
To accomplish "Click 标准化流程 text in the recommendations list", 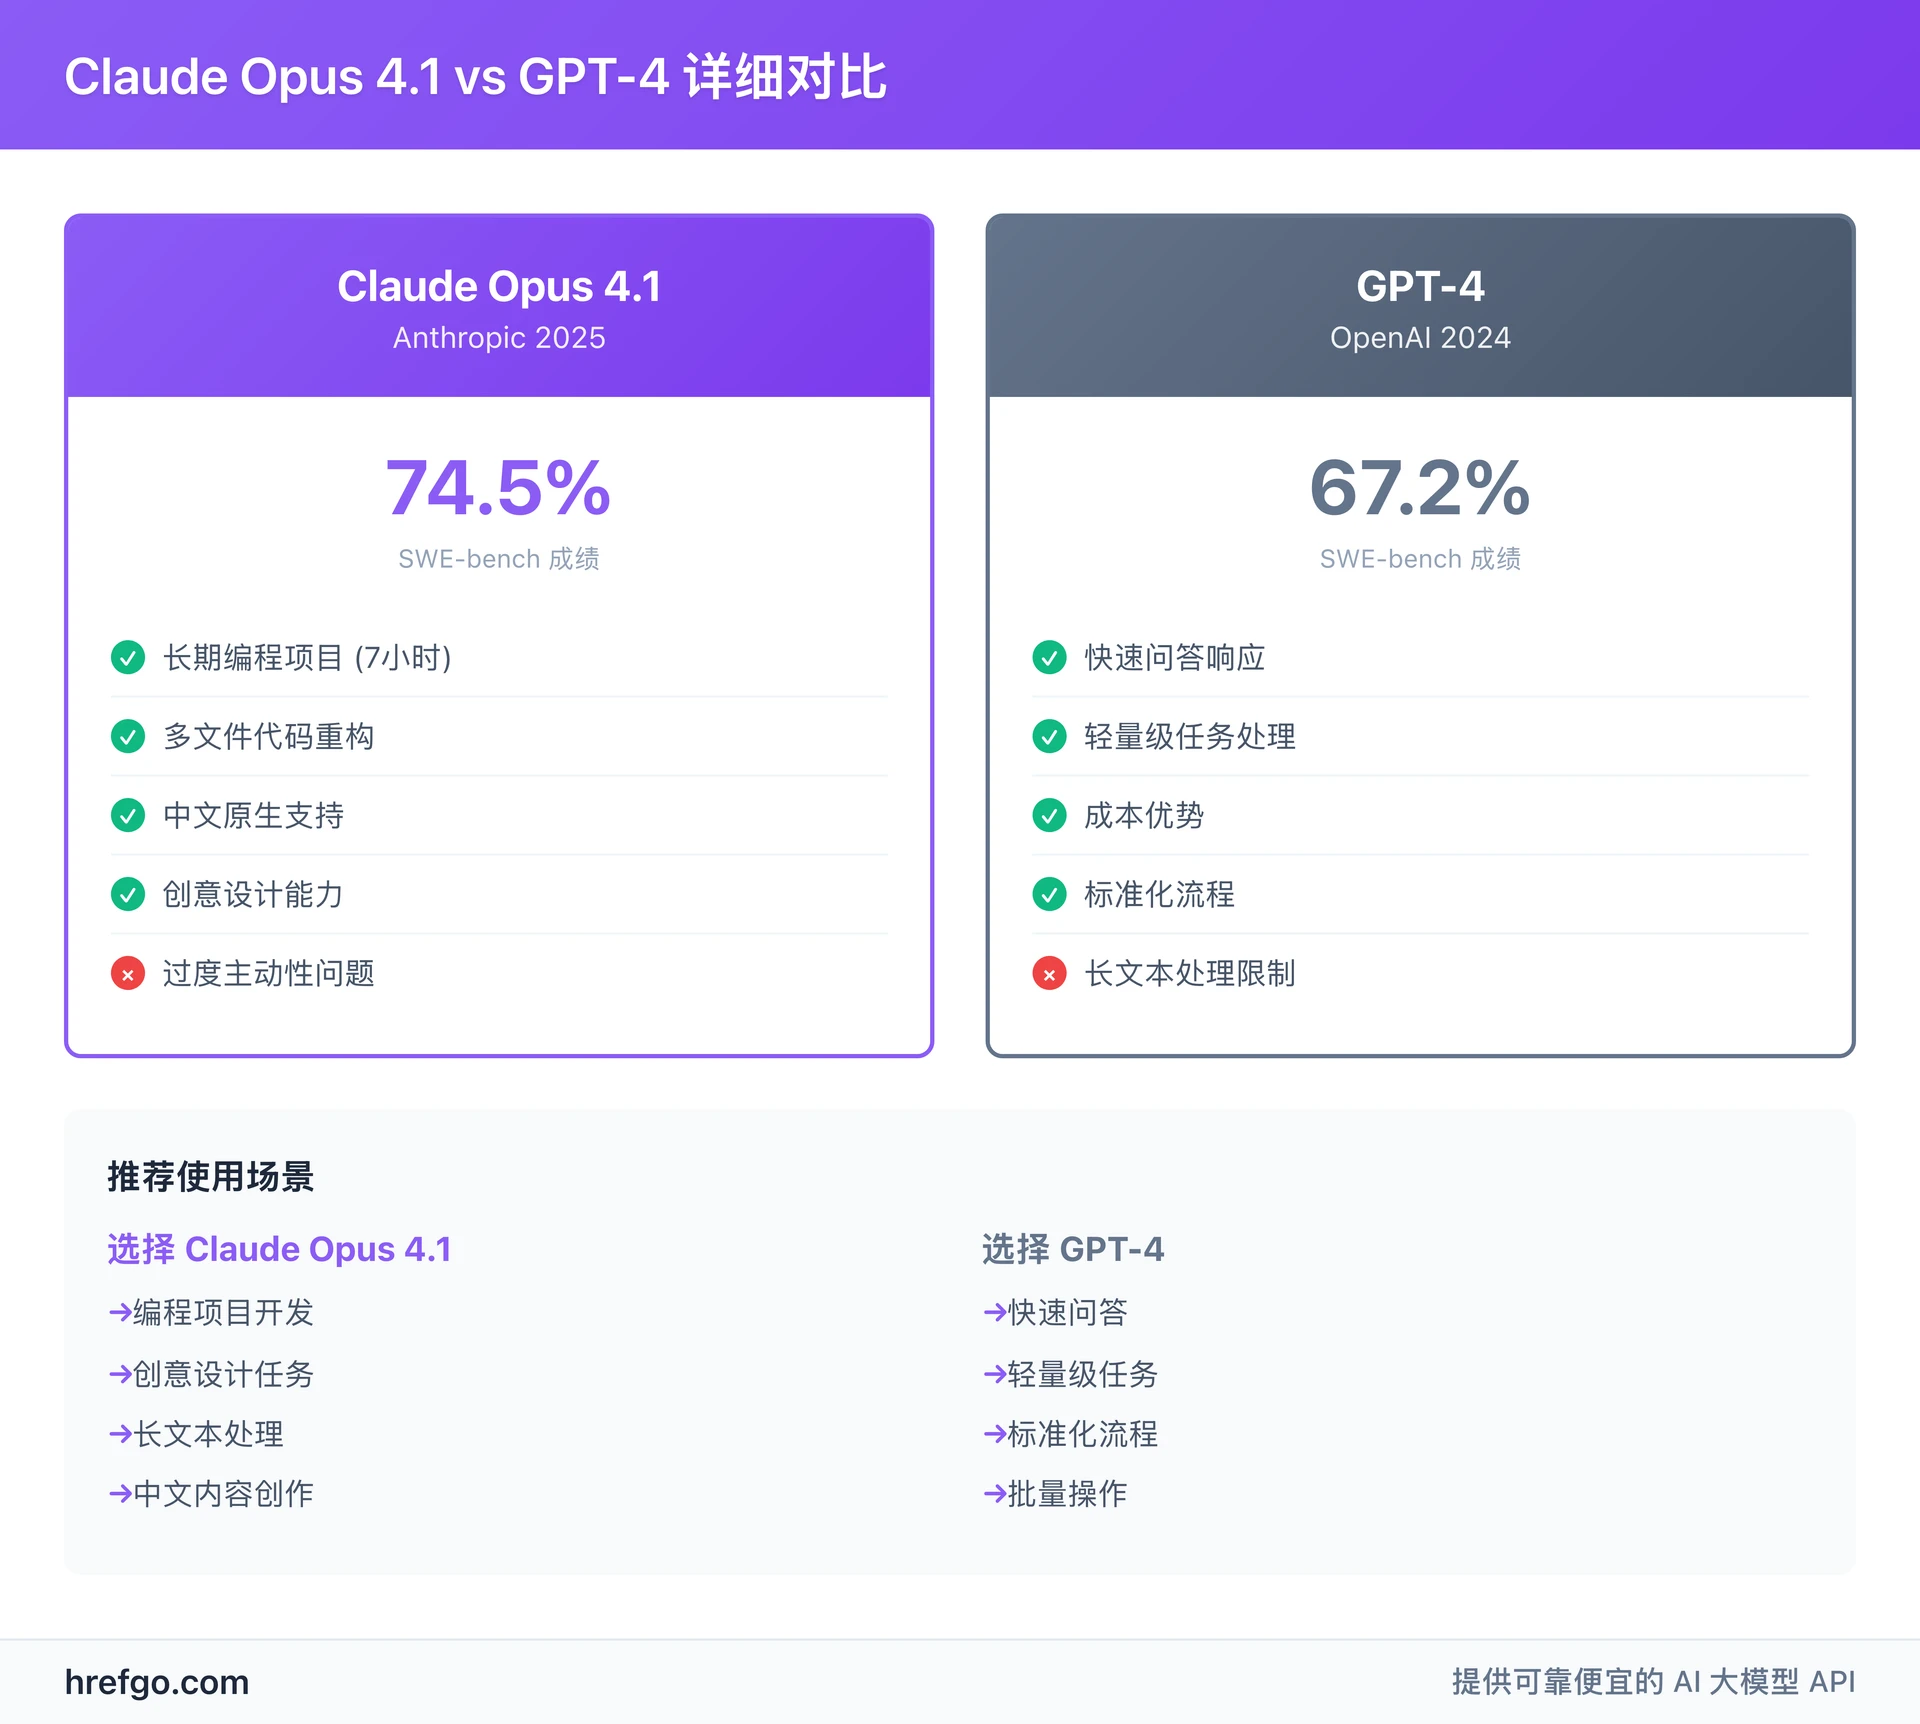I will click(x=1083, y=1434).
